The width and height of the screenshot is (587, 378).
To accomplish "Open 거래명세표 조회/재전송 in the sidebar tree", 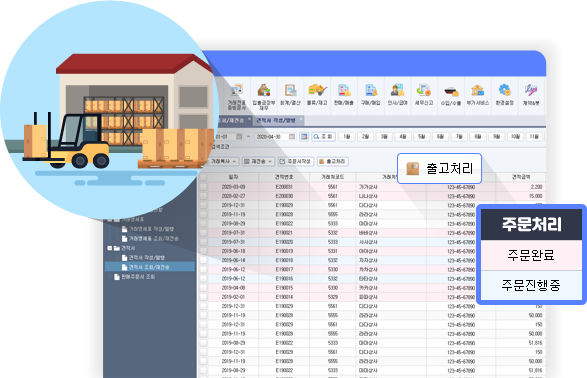I will [x=153, y=238].
